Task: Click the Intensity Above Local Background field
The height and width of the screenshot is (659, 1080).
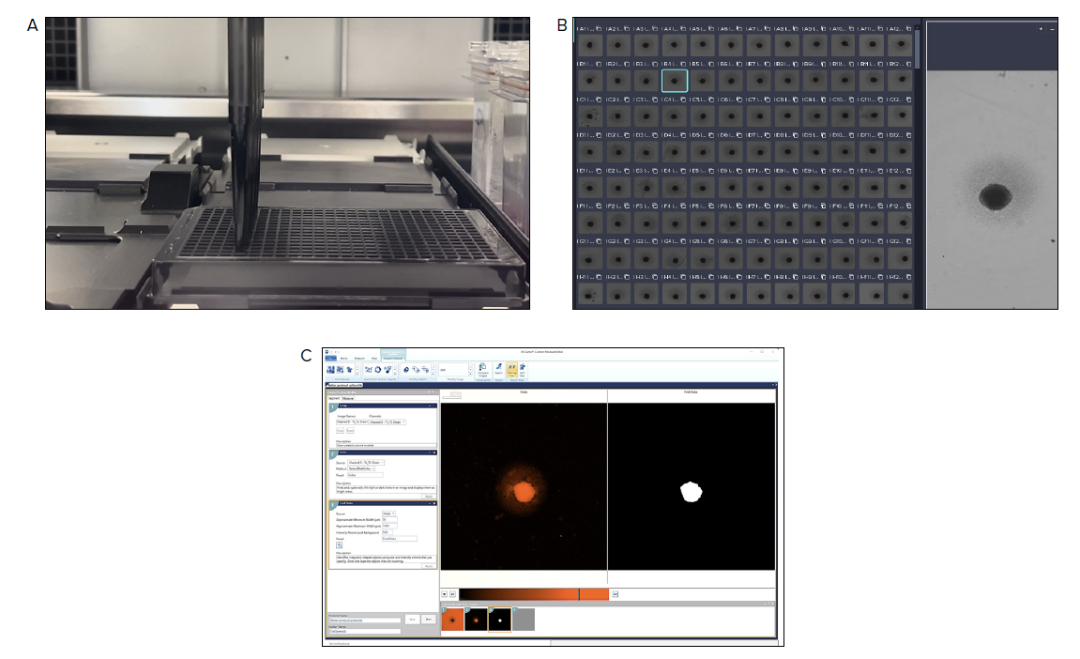Action: point(387,532)
